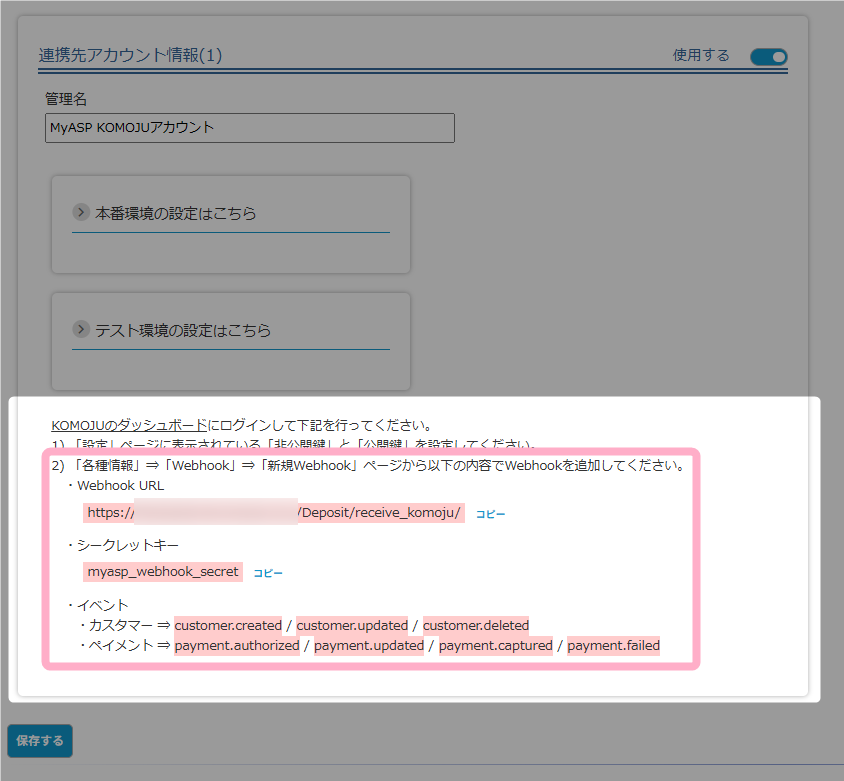Select the payment.updated event label
The image size is (844, 781).
pos(369,646)
